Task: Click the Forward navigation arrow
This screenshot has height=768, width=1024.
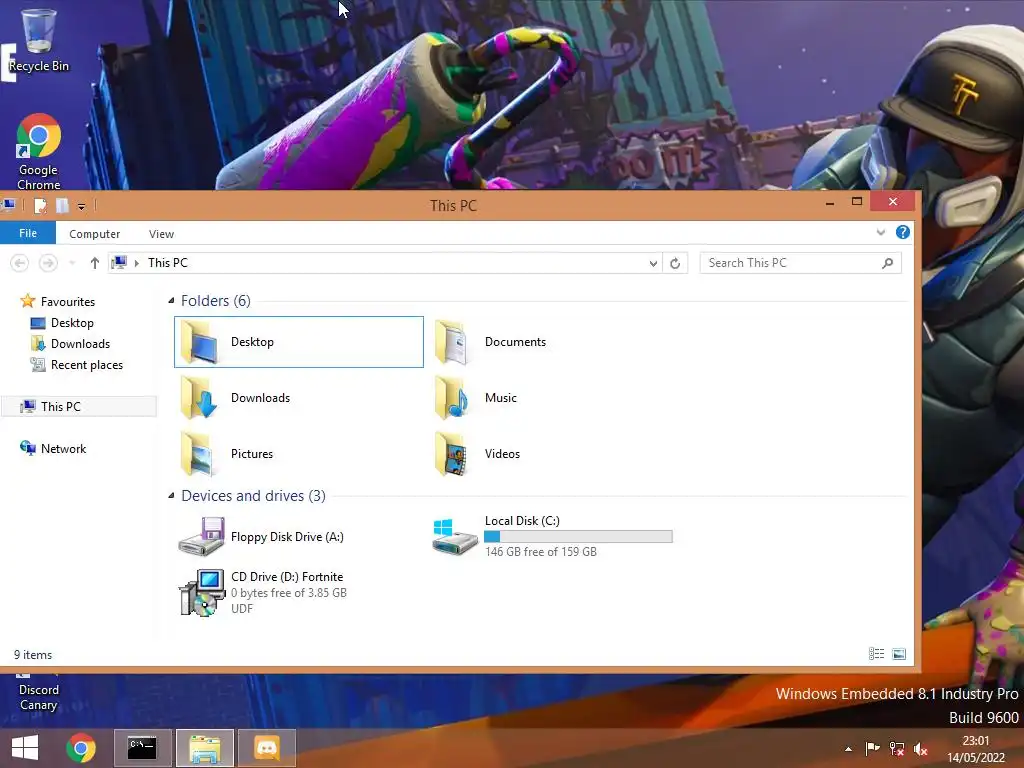Action: [x=48, y=263]
